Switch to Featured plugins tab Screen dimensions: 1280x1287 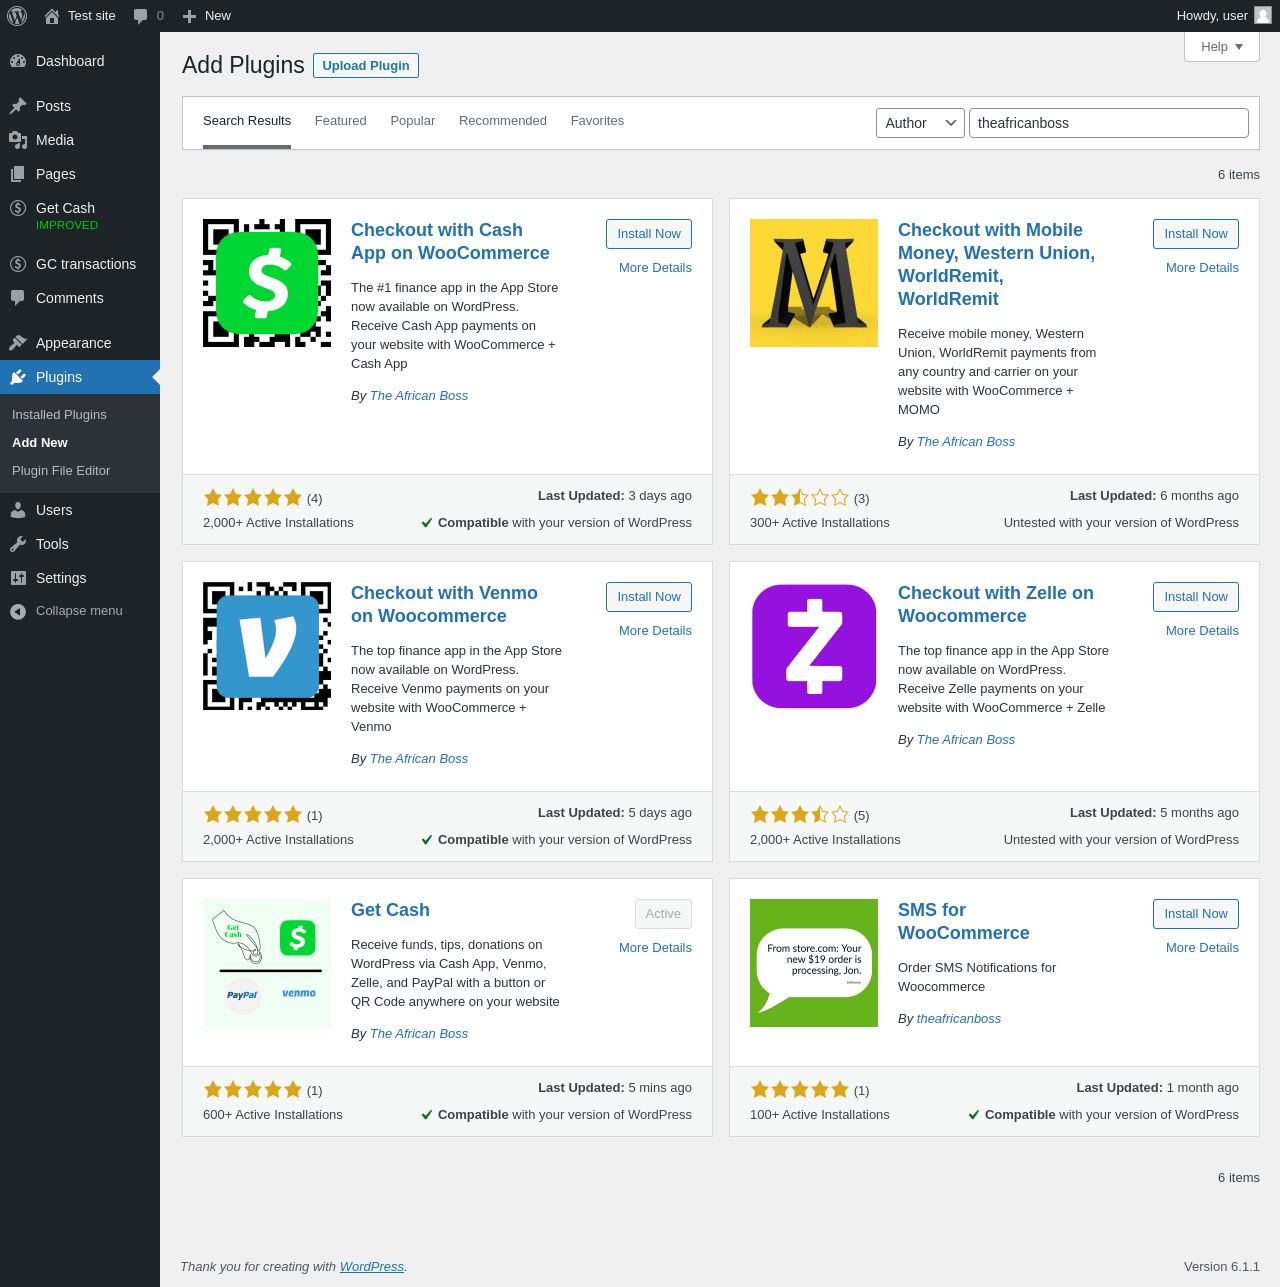pyautogui.click(x=341, y=121)
